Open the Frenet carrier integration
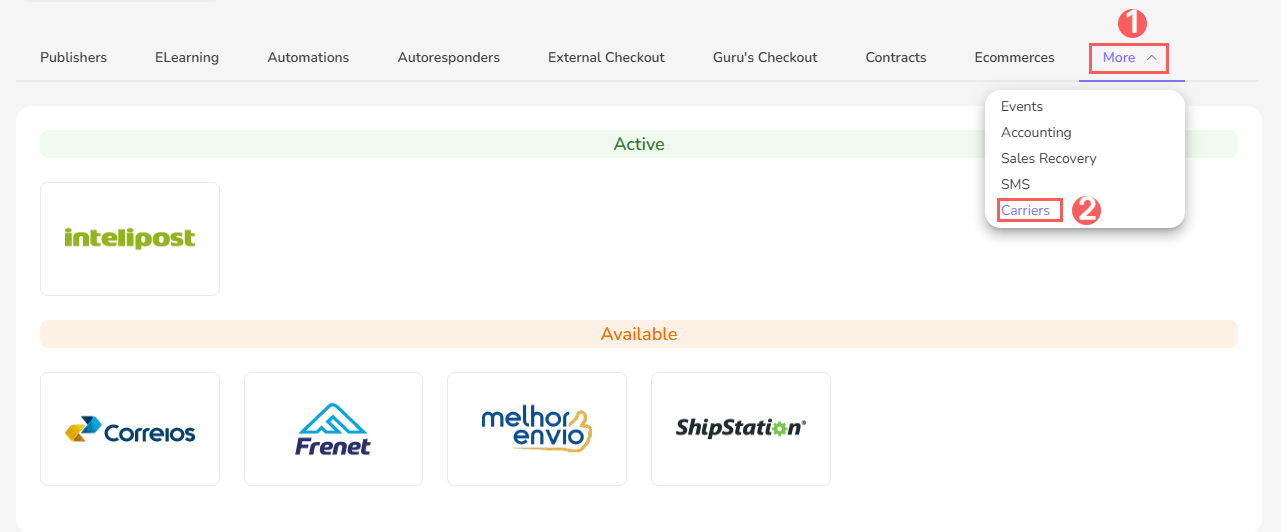Viewport: 1281px width, 532px height. [333, 429]
